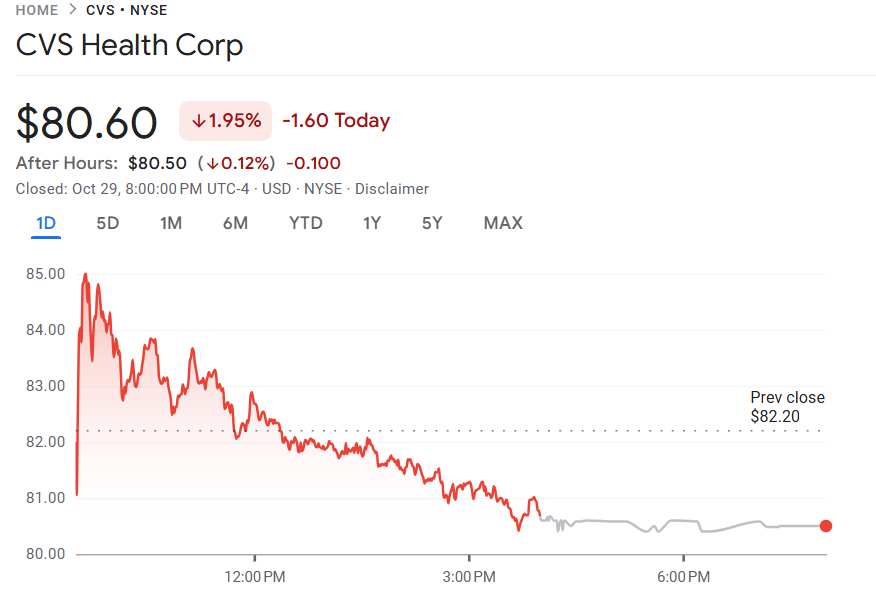Screen dimensions: 876x597
Task: Select the 1D range tab
Action: [x=45, y=223]
